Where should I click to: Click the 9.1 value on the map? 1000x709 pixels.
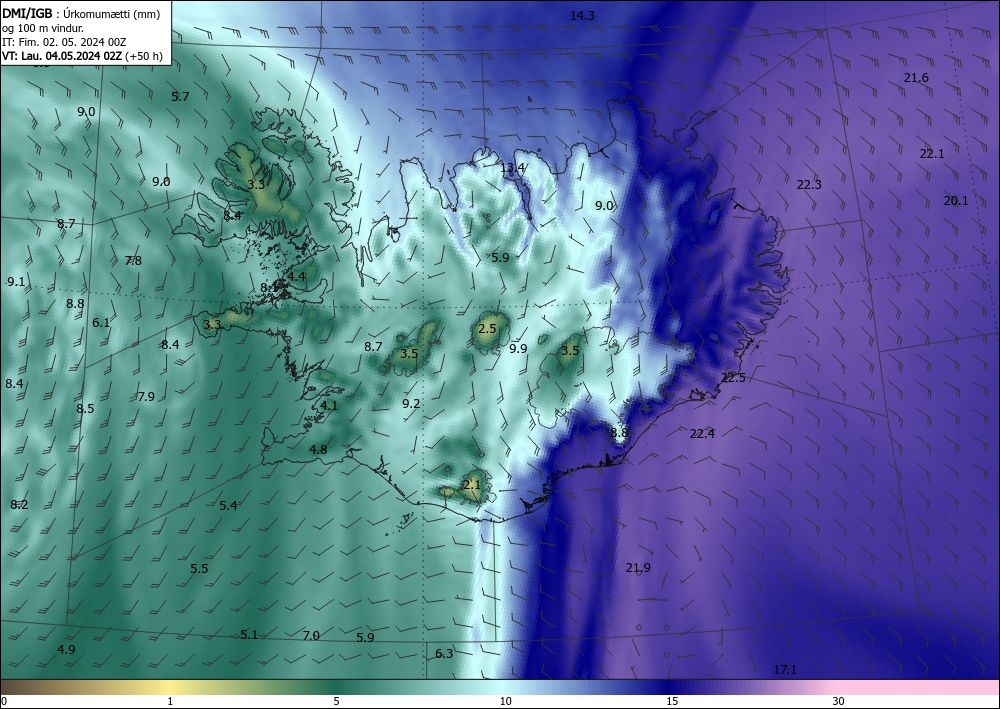point(16,282)
